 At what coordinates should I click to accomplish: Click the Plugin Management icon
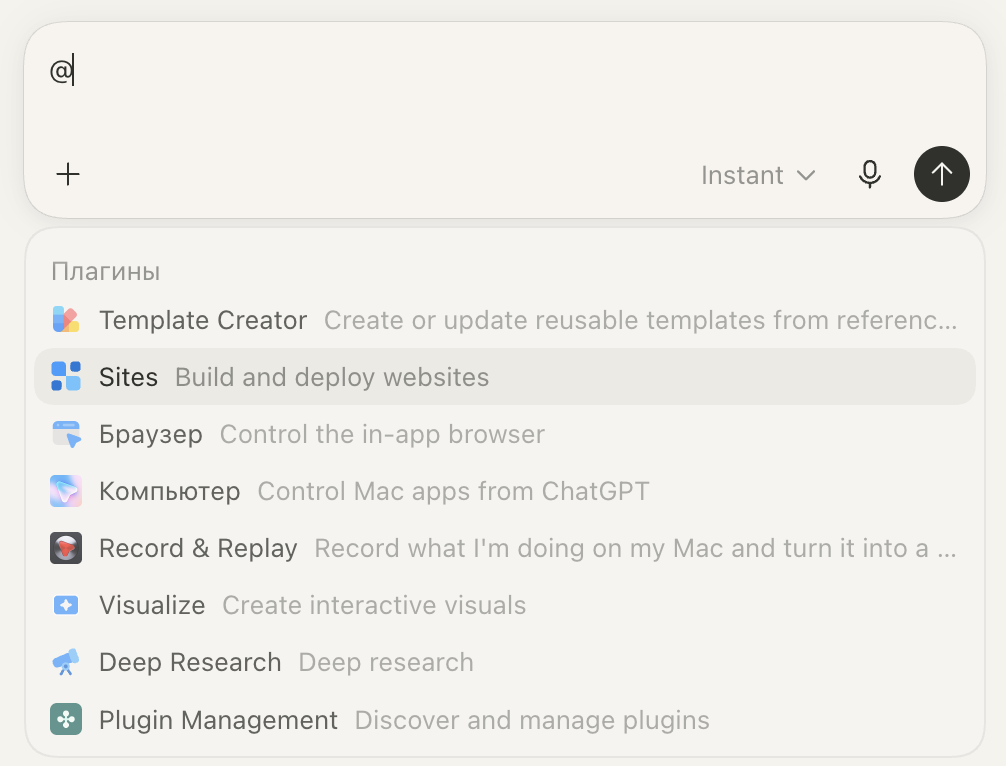65,719
